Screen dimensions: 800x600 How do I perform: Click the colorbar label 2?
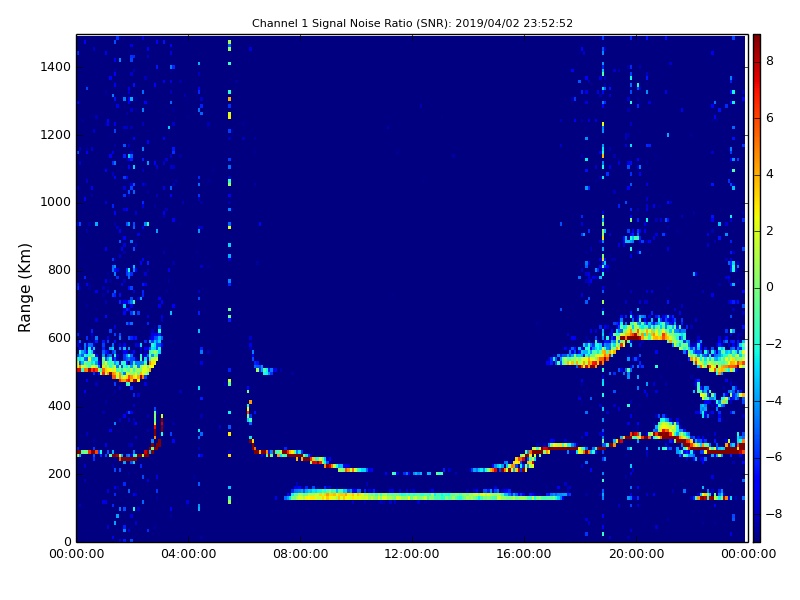(770, 231)
